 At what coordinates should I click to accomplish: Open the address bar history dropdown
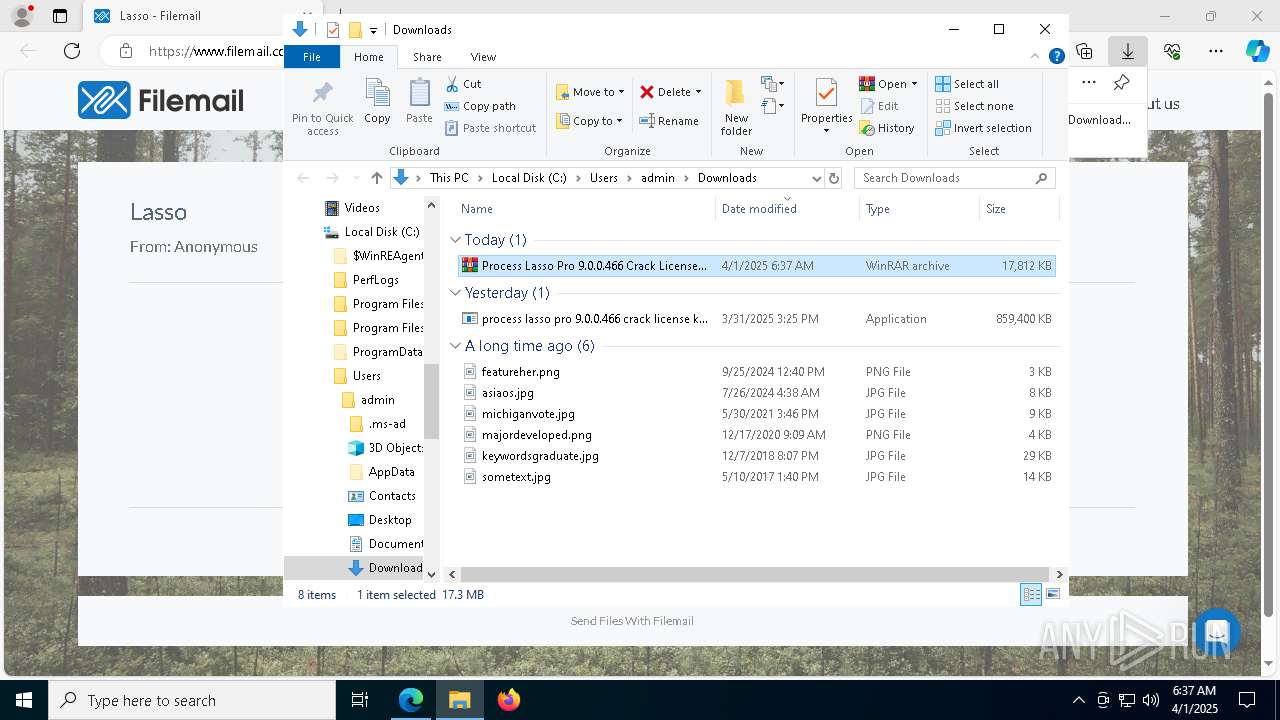(816, 178)
